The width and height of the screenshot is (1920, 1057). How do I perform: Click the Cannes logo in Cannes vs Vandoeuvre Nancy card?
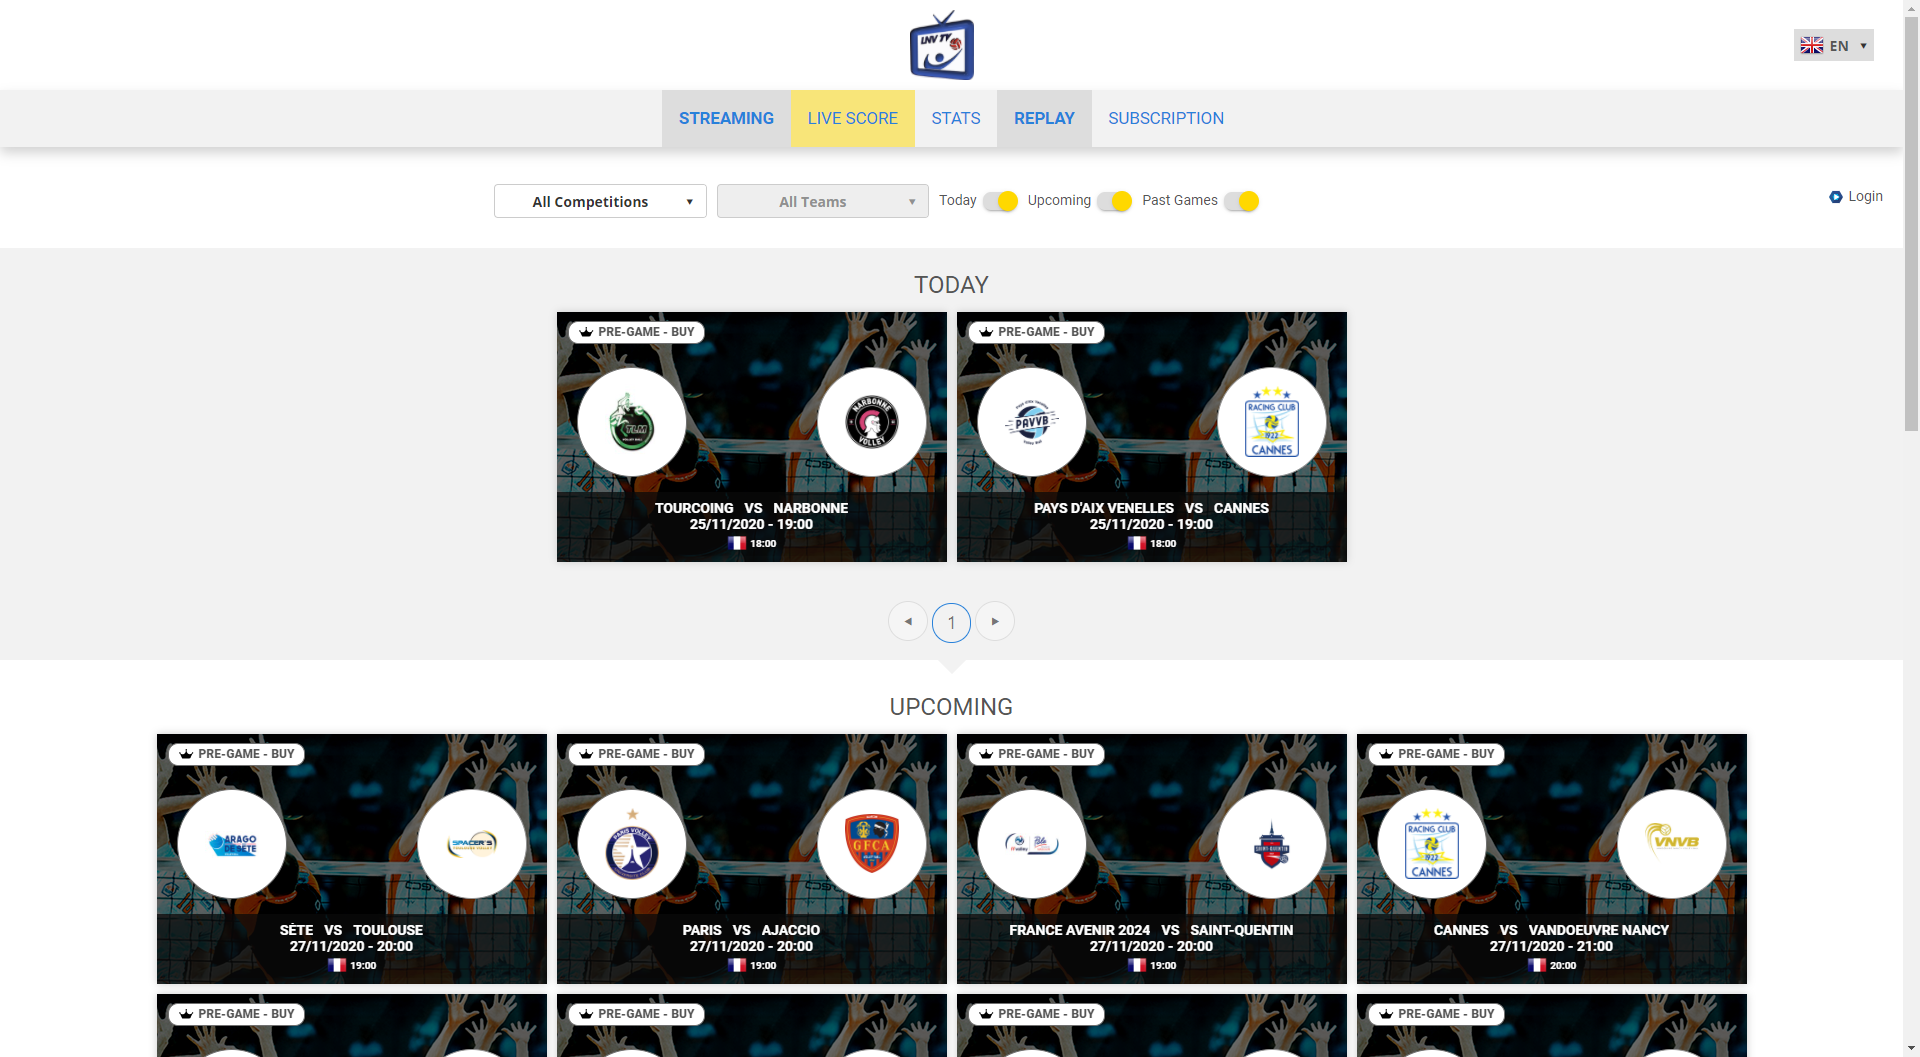[1432, 844]
